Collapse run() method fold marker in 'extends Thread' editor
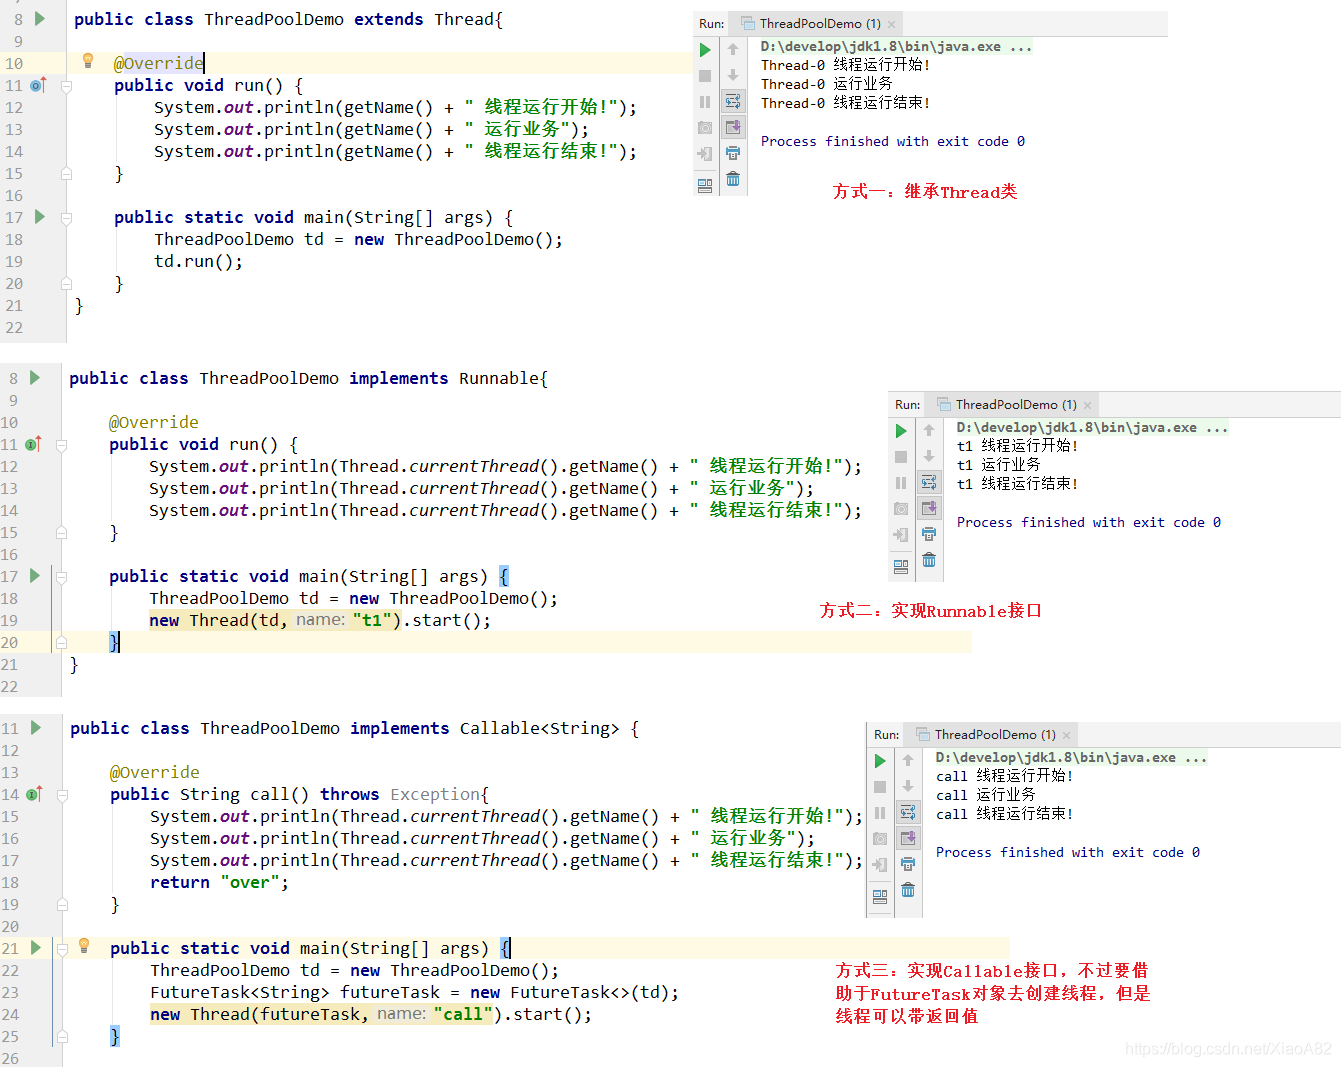This screenshot has height=1067, width=1341. pos(66,86)
